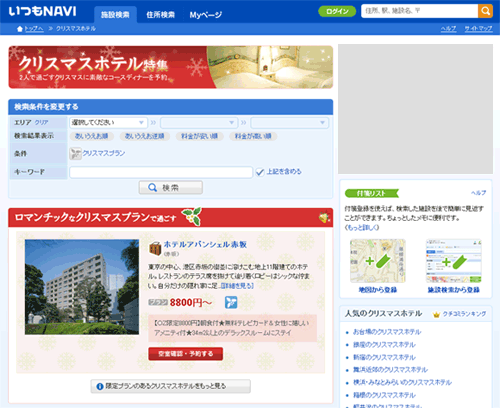The height and width of the screenshot is (408, 500).
Task: Select the あいうえお順 sort option
Action: coord(91,136)
